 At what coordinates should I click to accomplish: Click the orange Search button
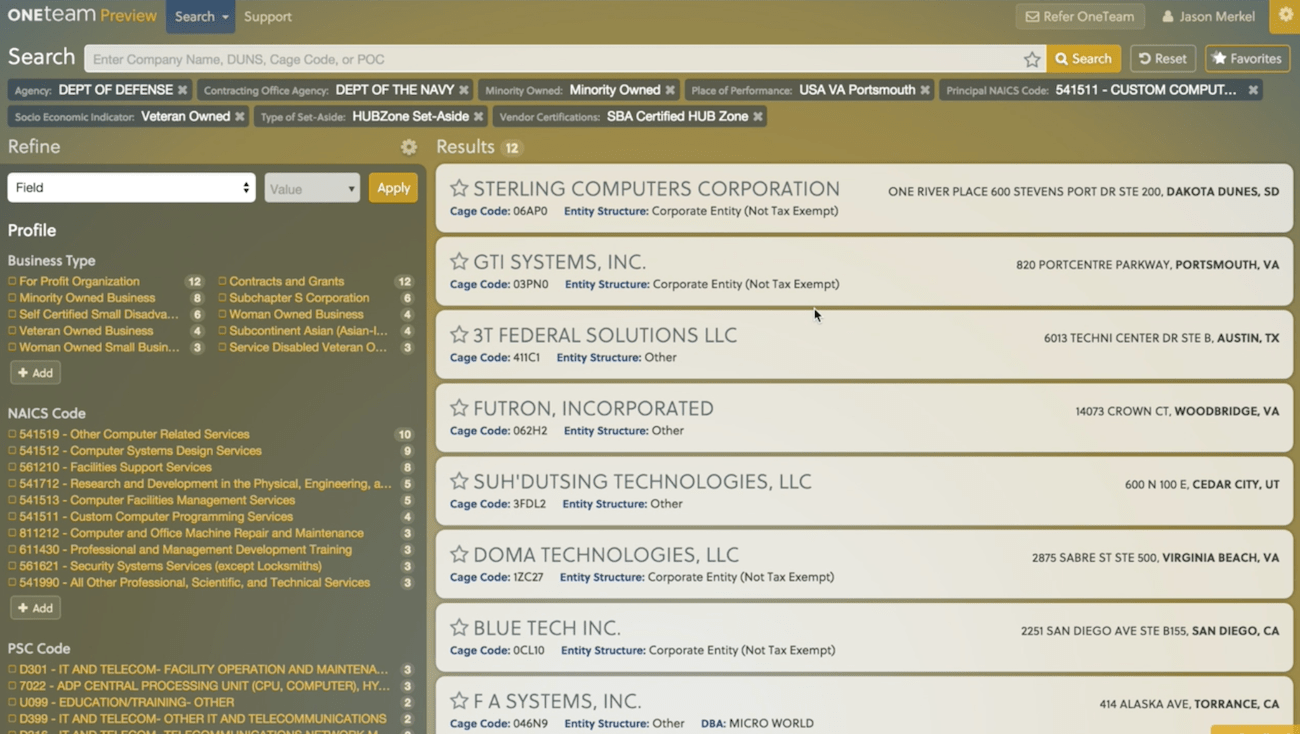click(x=1084, y=59)
